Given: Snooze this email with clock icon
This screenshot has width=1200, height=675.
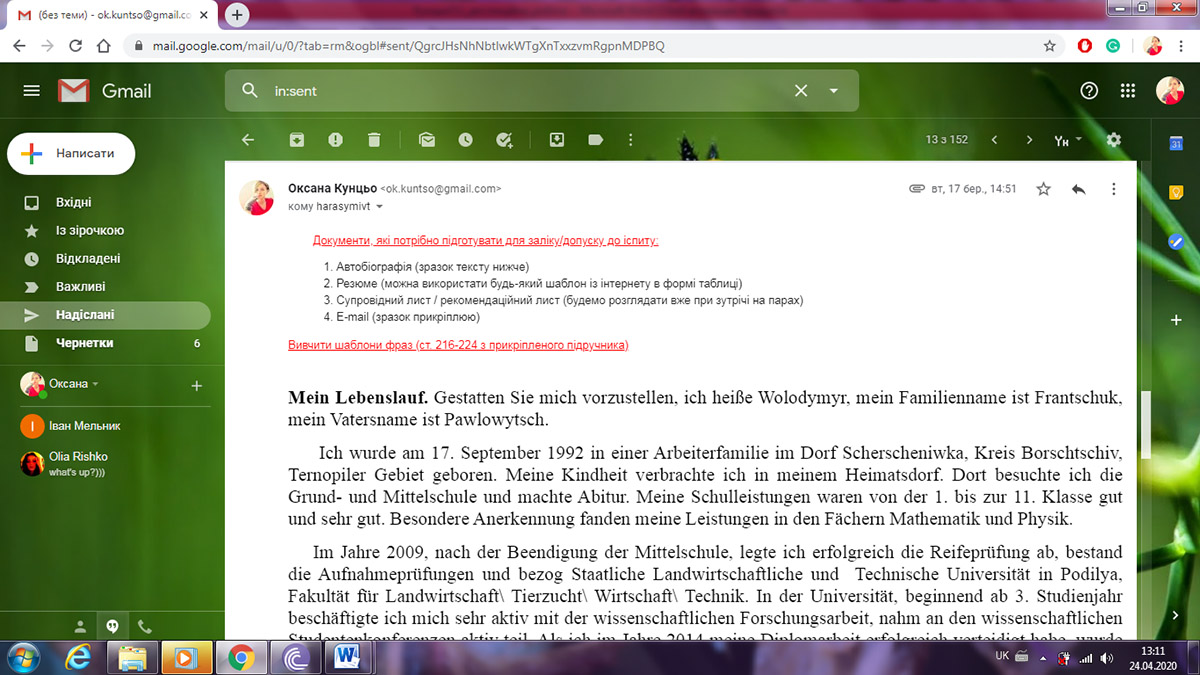Looking at the screenshot, I should (x=465, y=140).
